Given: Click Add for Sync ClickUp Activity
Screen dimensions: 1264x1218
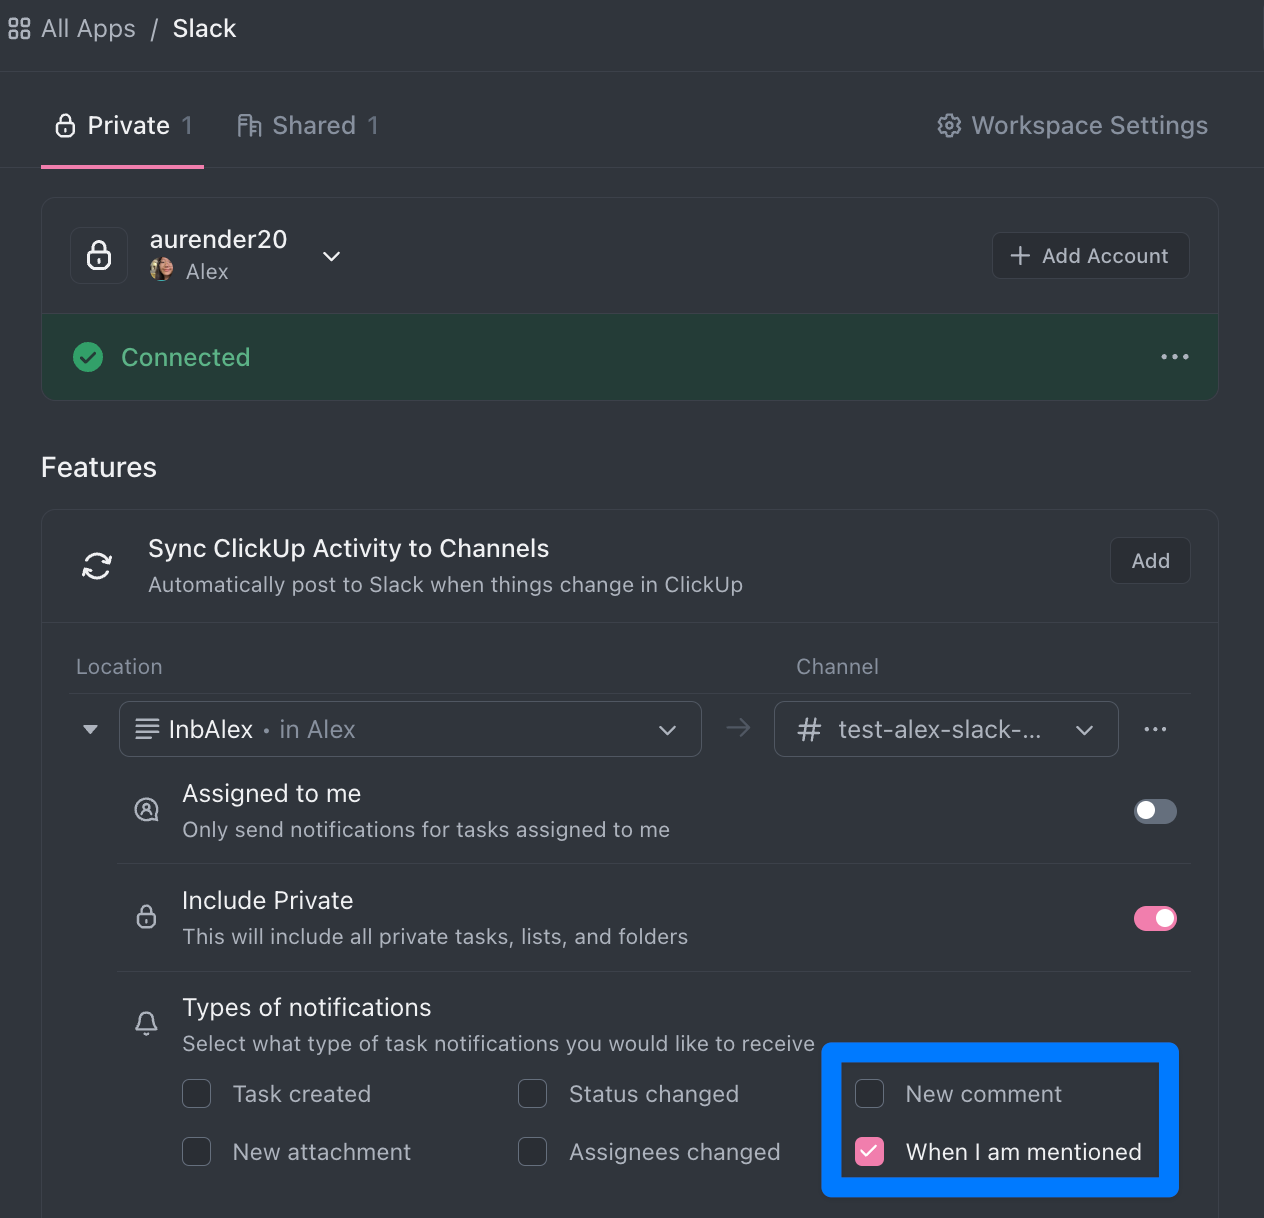Looking at the screenshot, I should click(x=1150, y=561).
